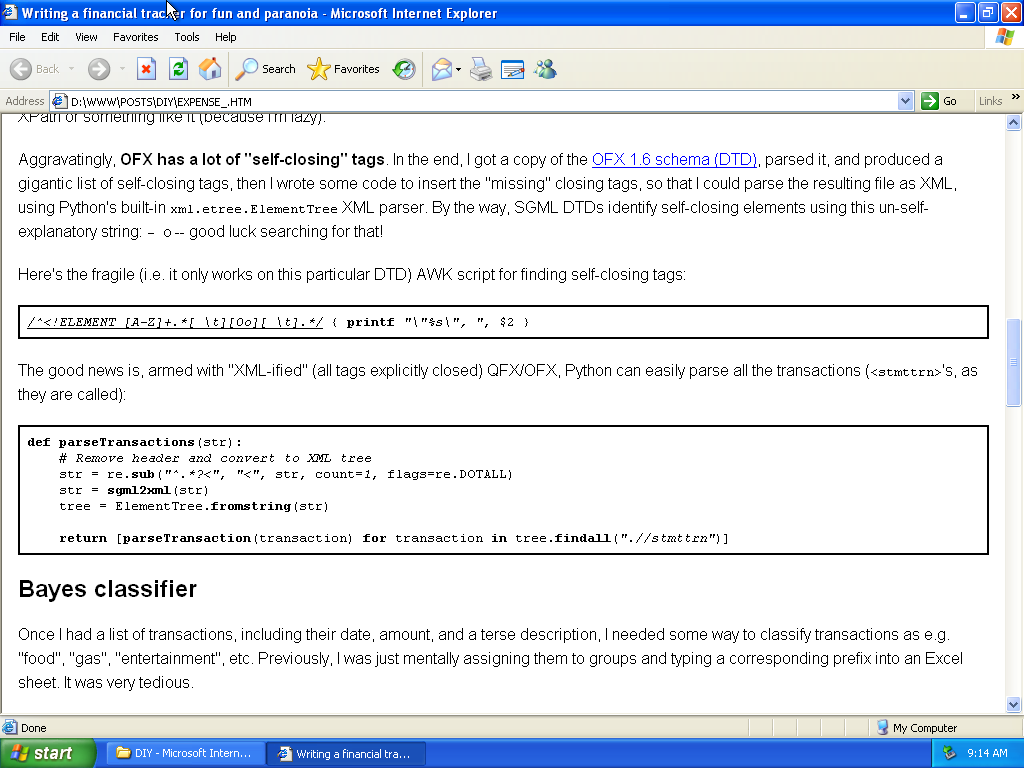The height and width of the screenshot is (768, 1024).
Task: Click the Go button
Action: (939, 101)
